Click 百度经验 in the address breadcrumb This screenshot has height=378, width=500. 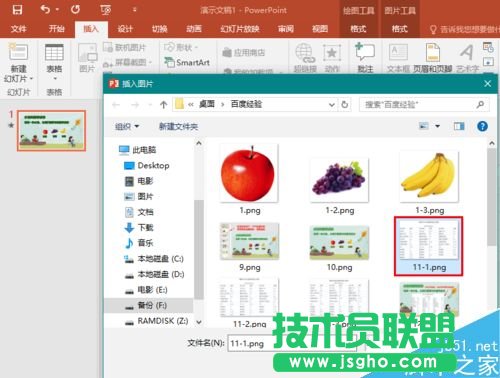click(246, 104)
